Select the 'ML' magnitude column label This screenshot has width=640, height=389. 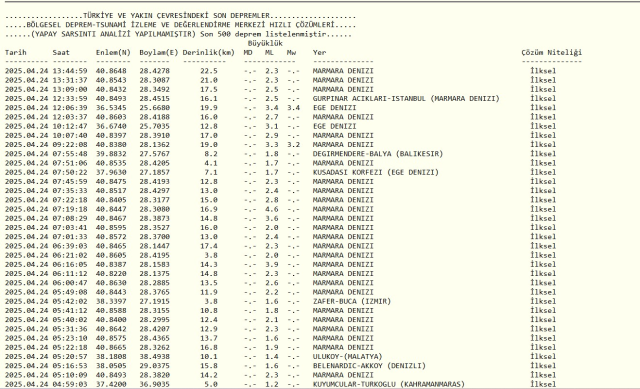coord(269,52)
